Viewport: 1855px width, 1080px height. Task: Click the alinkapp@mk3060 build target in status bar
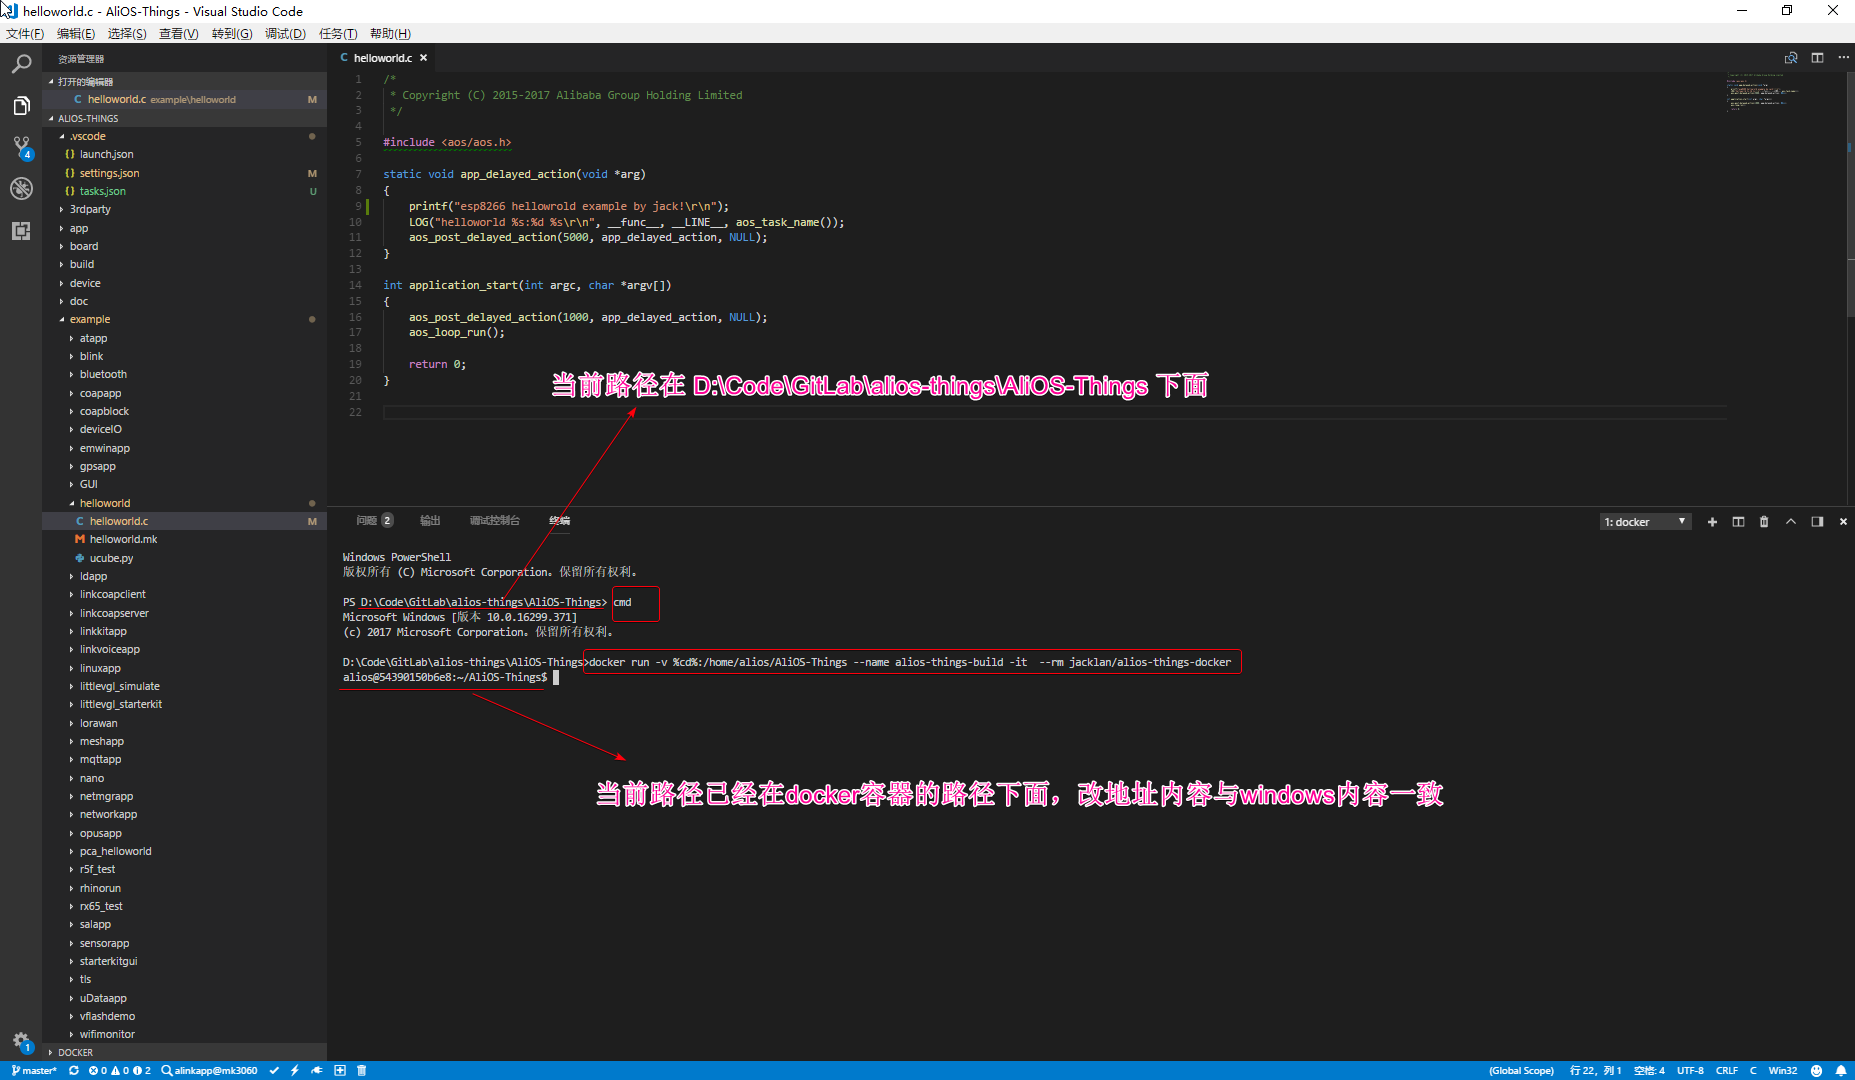tap(209, 1070)
